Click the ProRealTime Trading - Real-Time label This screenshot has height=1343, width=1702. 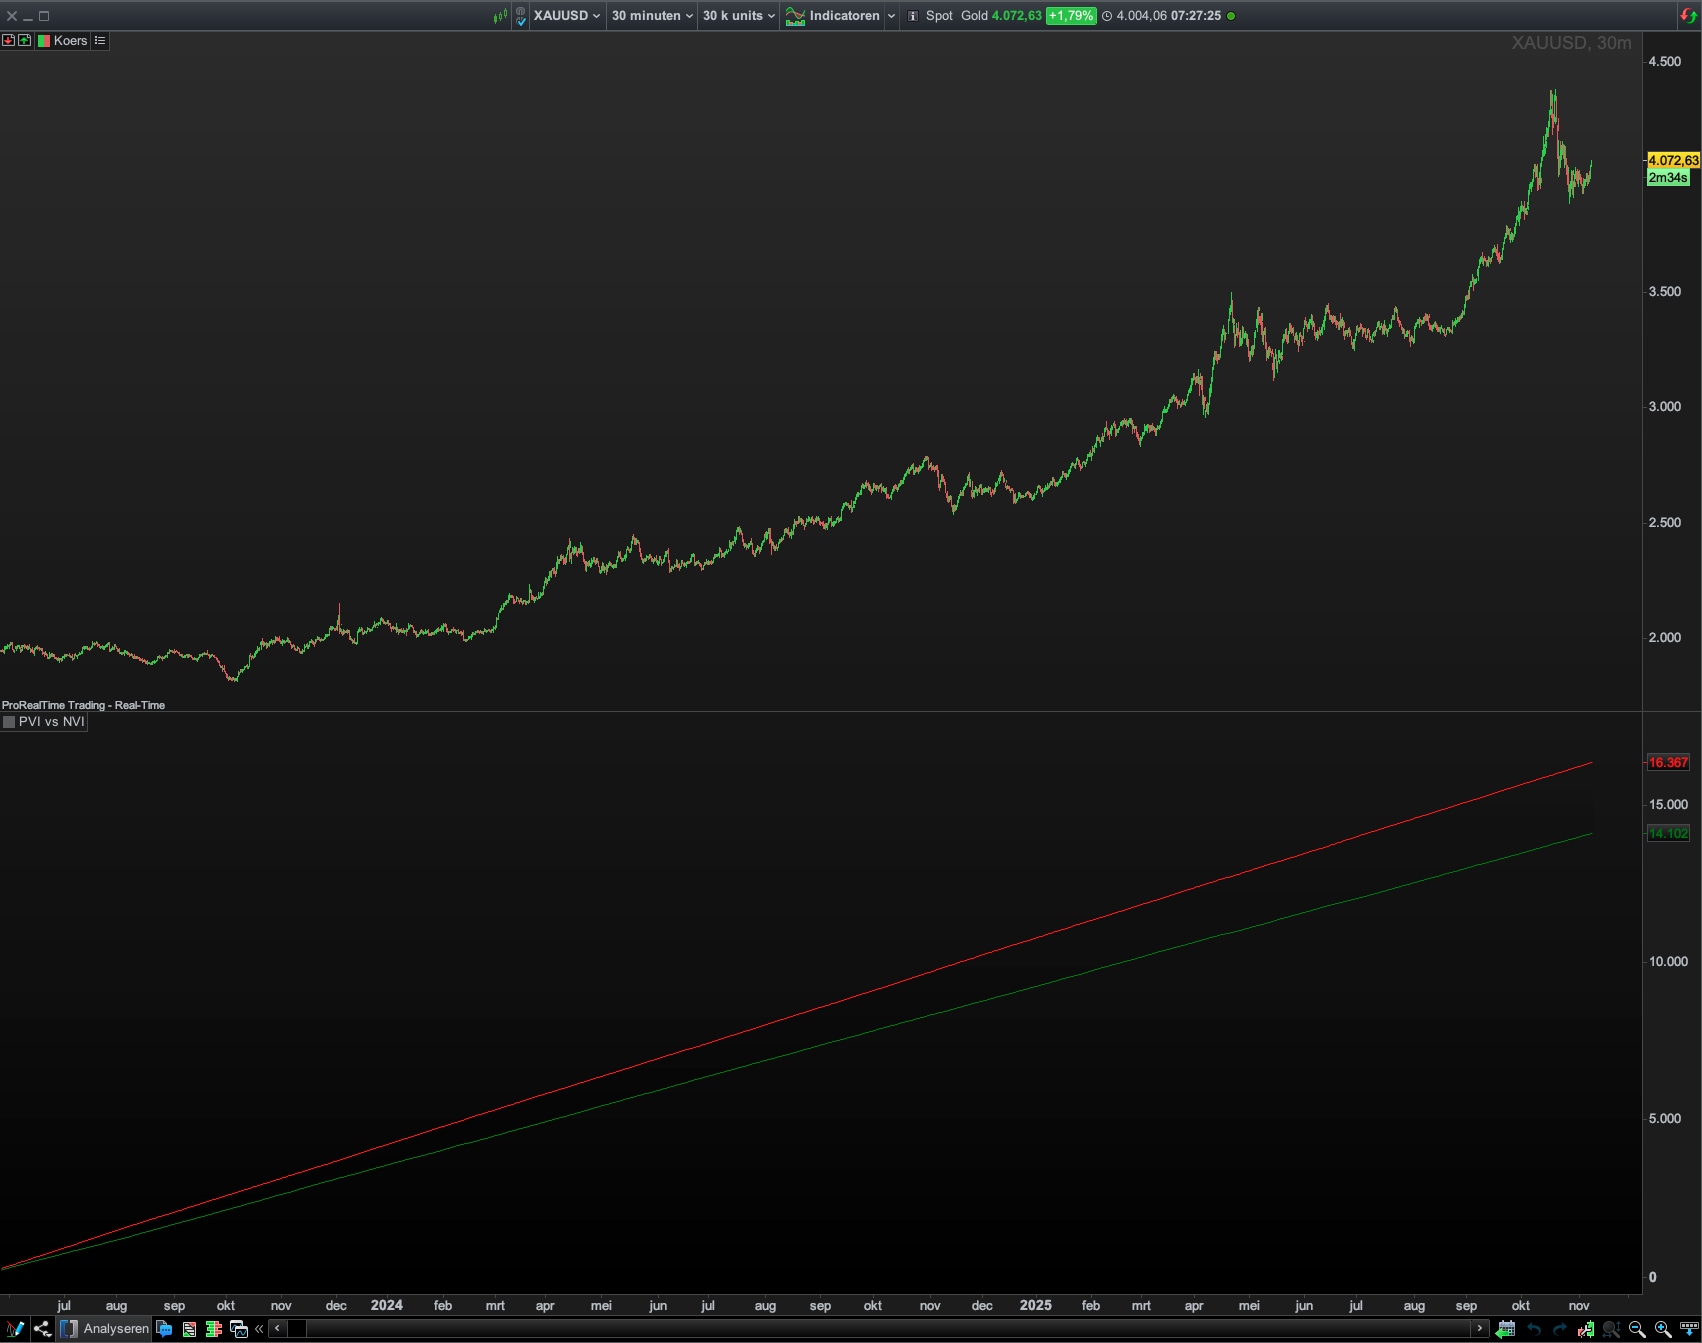(x=83, y=705)
